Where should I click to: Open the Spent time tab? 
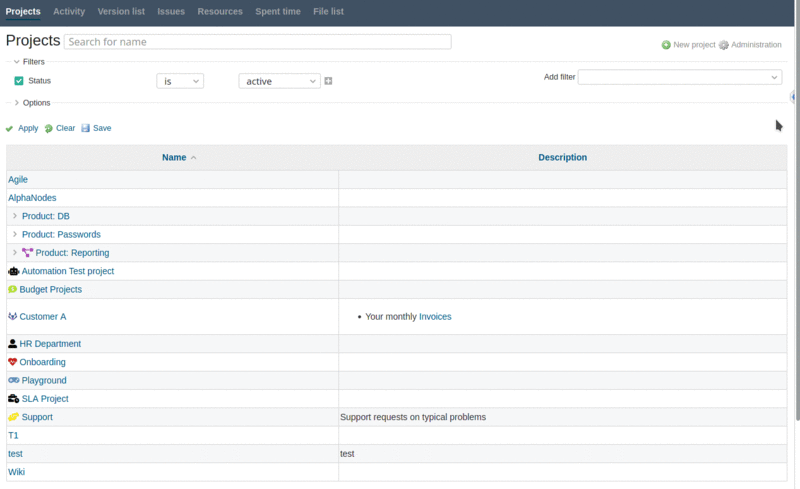278,12
